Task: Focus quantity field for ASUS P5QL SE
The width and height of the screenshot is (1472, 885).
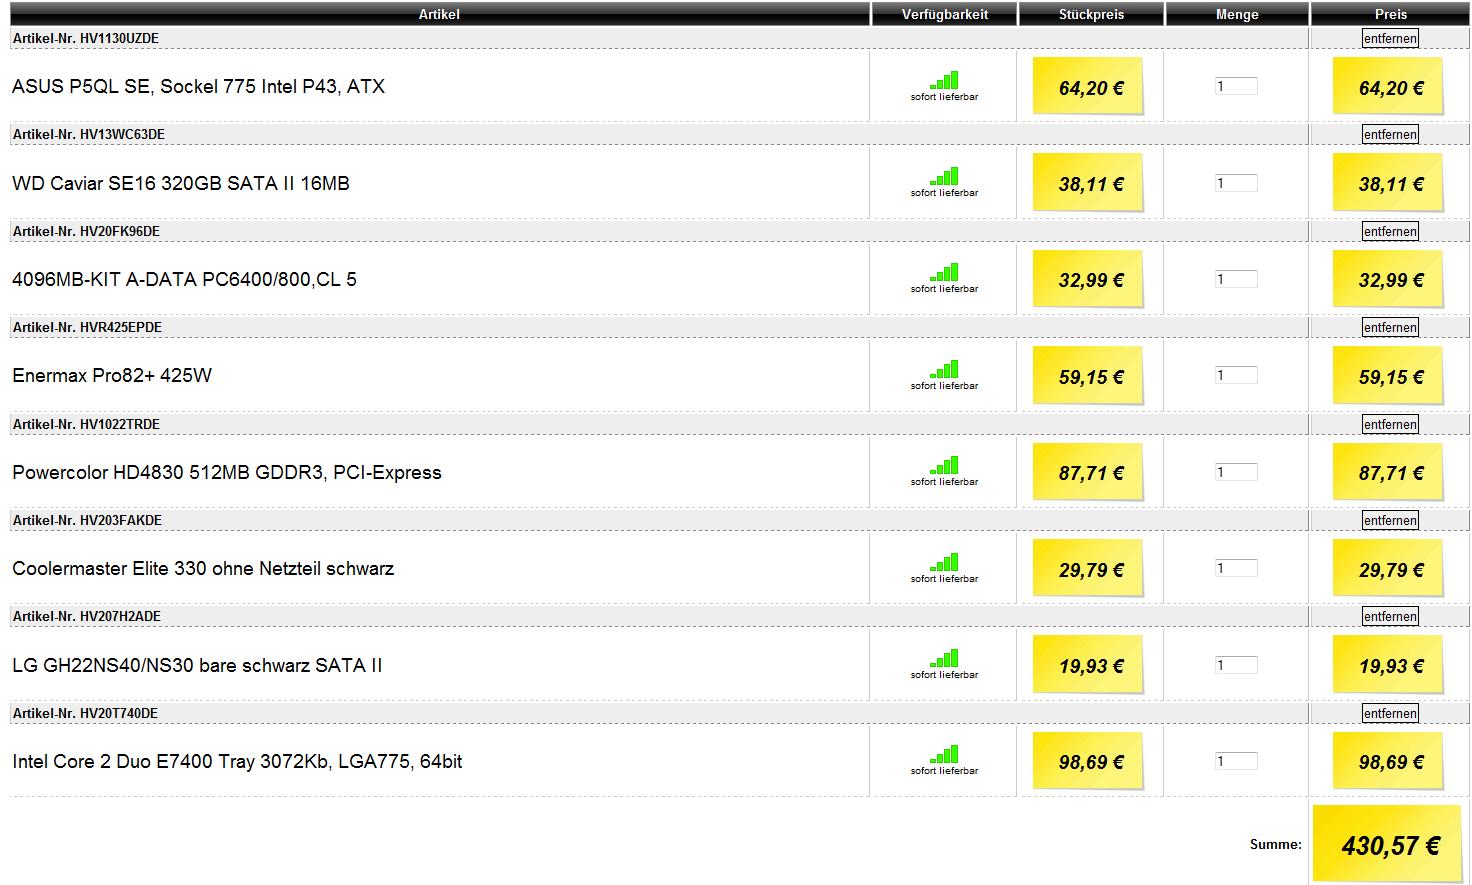Action: 1236,86
